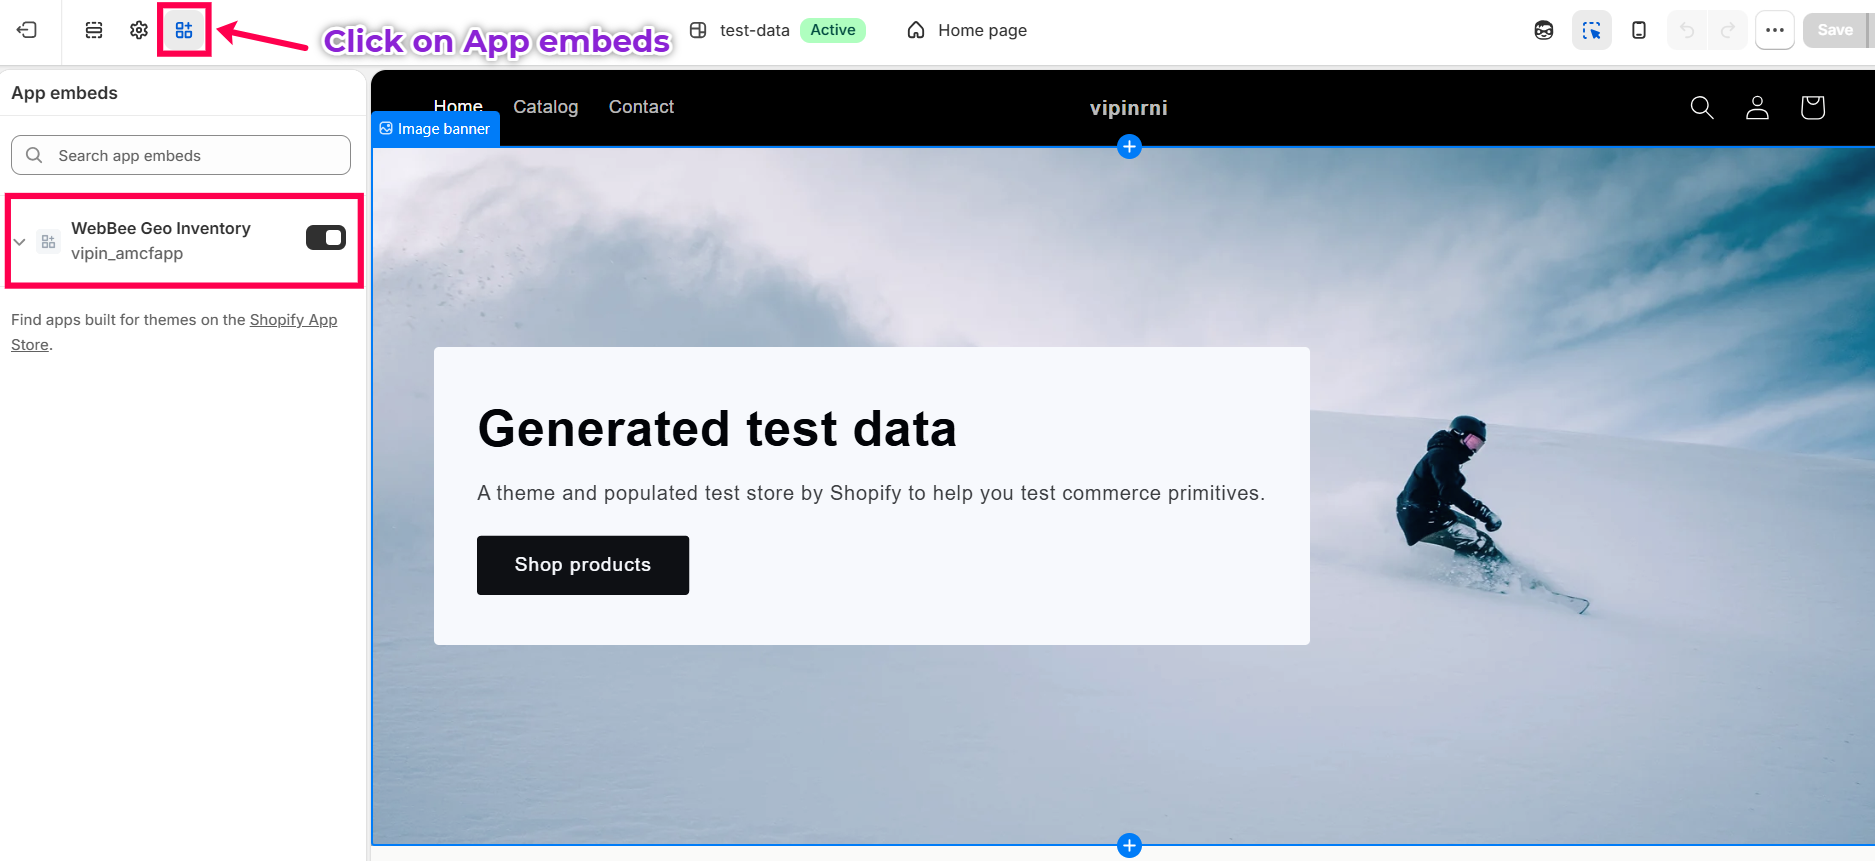Follow the Shopify App Store link
The width and height of the screenshot is (1875, 861).
(174, 332)
